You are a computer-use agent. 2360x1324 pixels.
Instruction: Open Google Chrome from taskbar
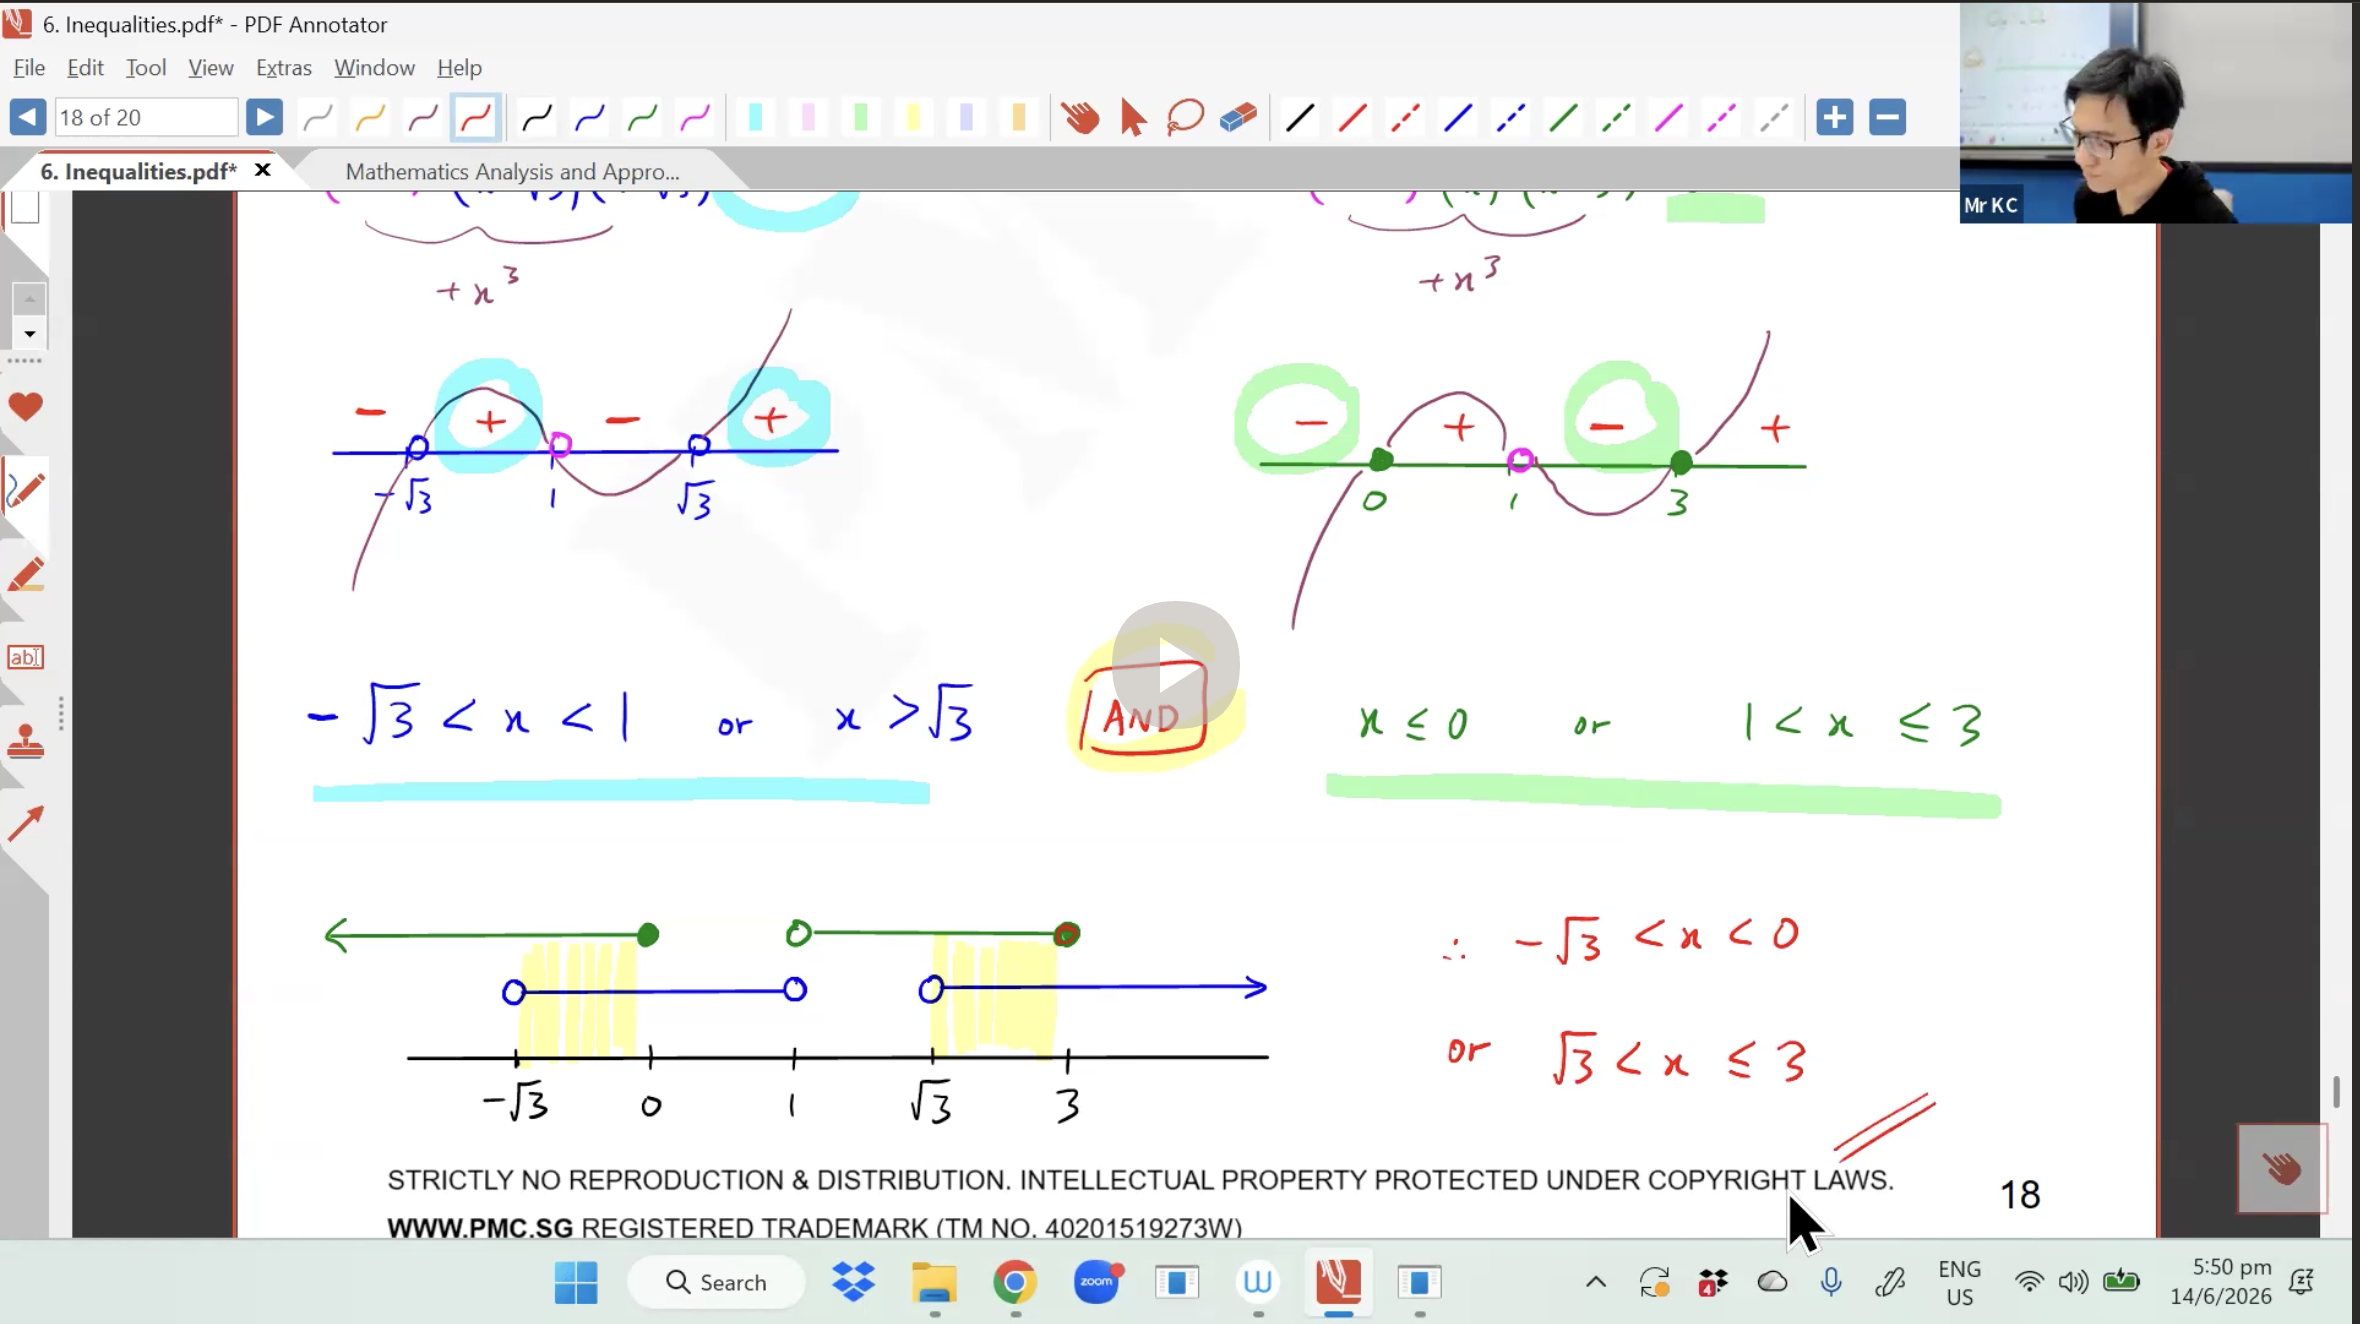coord(1014,1282)
